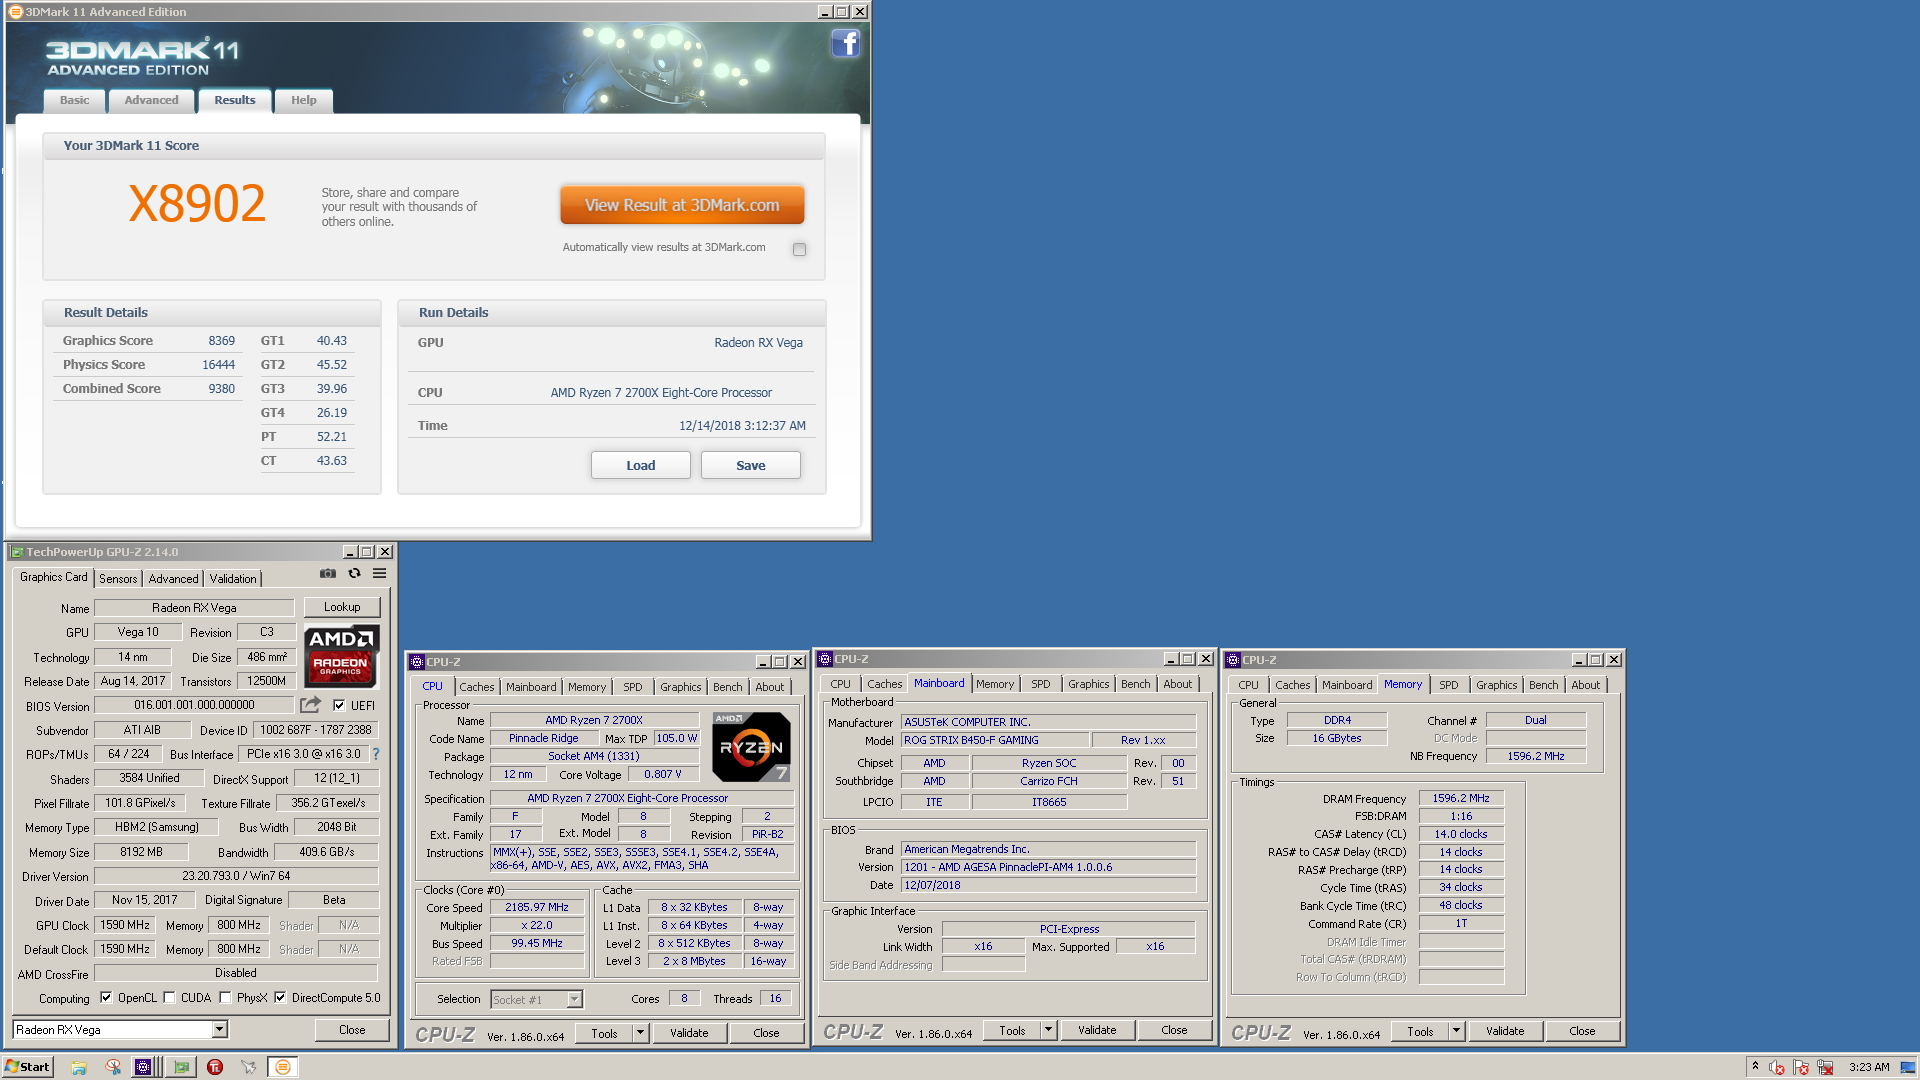Open the Sensors tab in GPU-Z
Viewport: 1920px width, 1080px height.
click(118, 579)
